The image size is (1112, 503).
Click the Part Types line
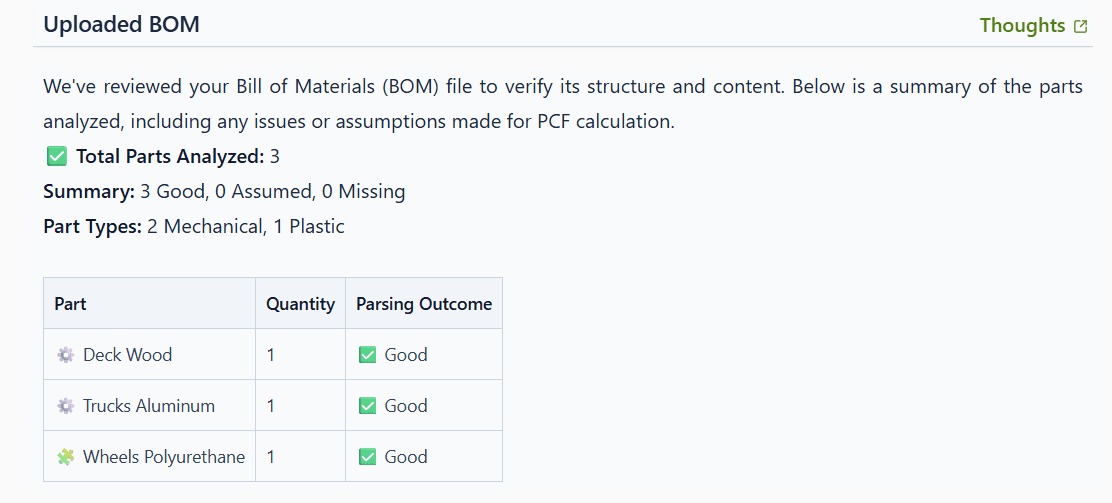[193, 226]
